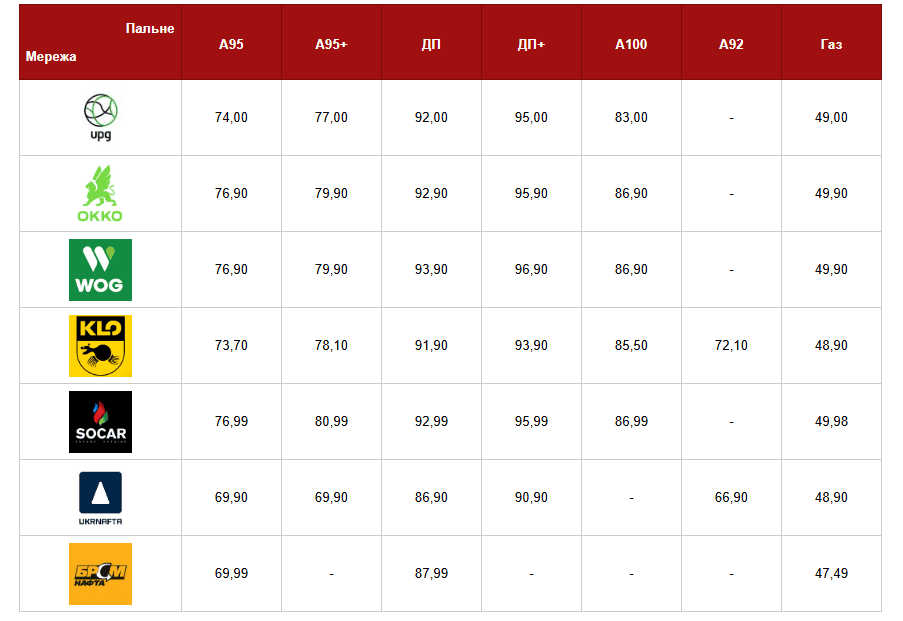The width and height of the screenshot is (903, 621).
Task: Select BRSM gas price 47,49
Action: coord(831,574)
